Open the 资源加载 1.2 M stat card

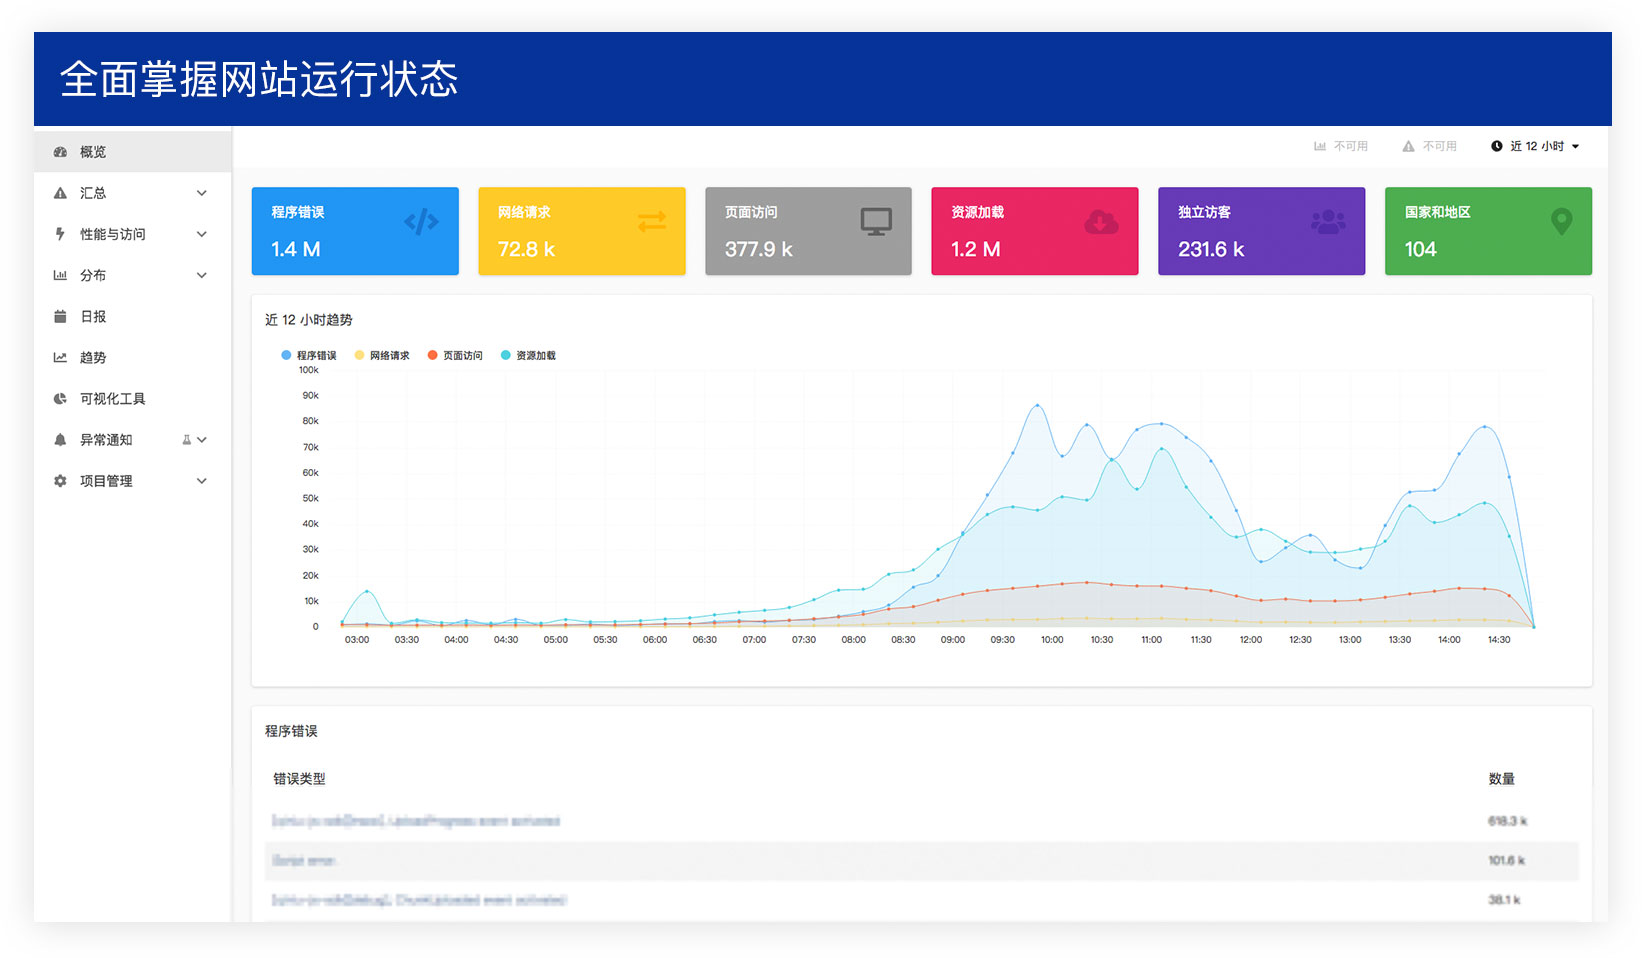click(1035, 231)
